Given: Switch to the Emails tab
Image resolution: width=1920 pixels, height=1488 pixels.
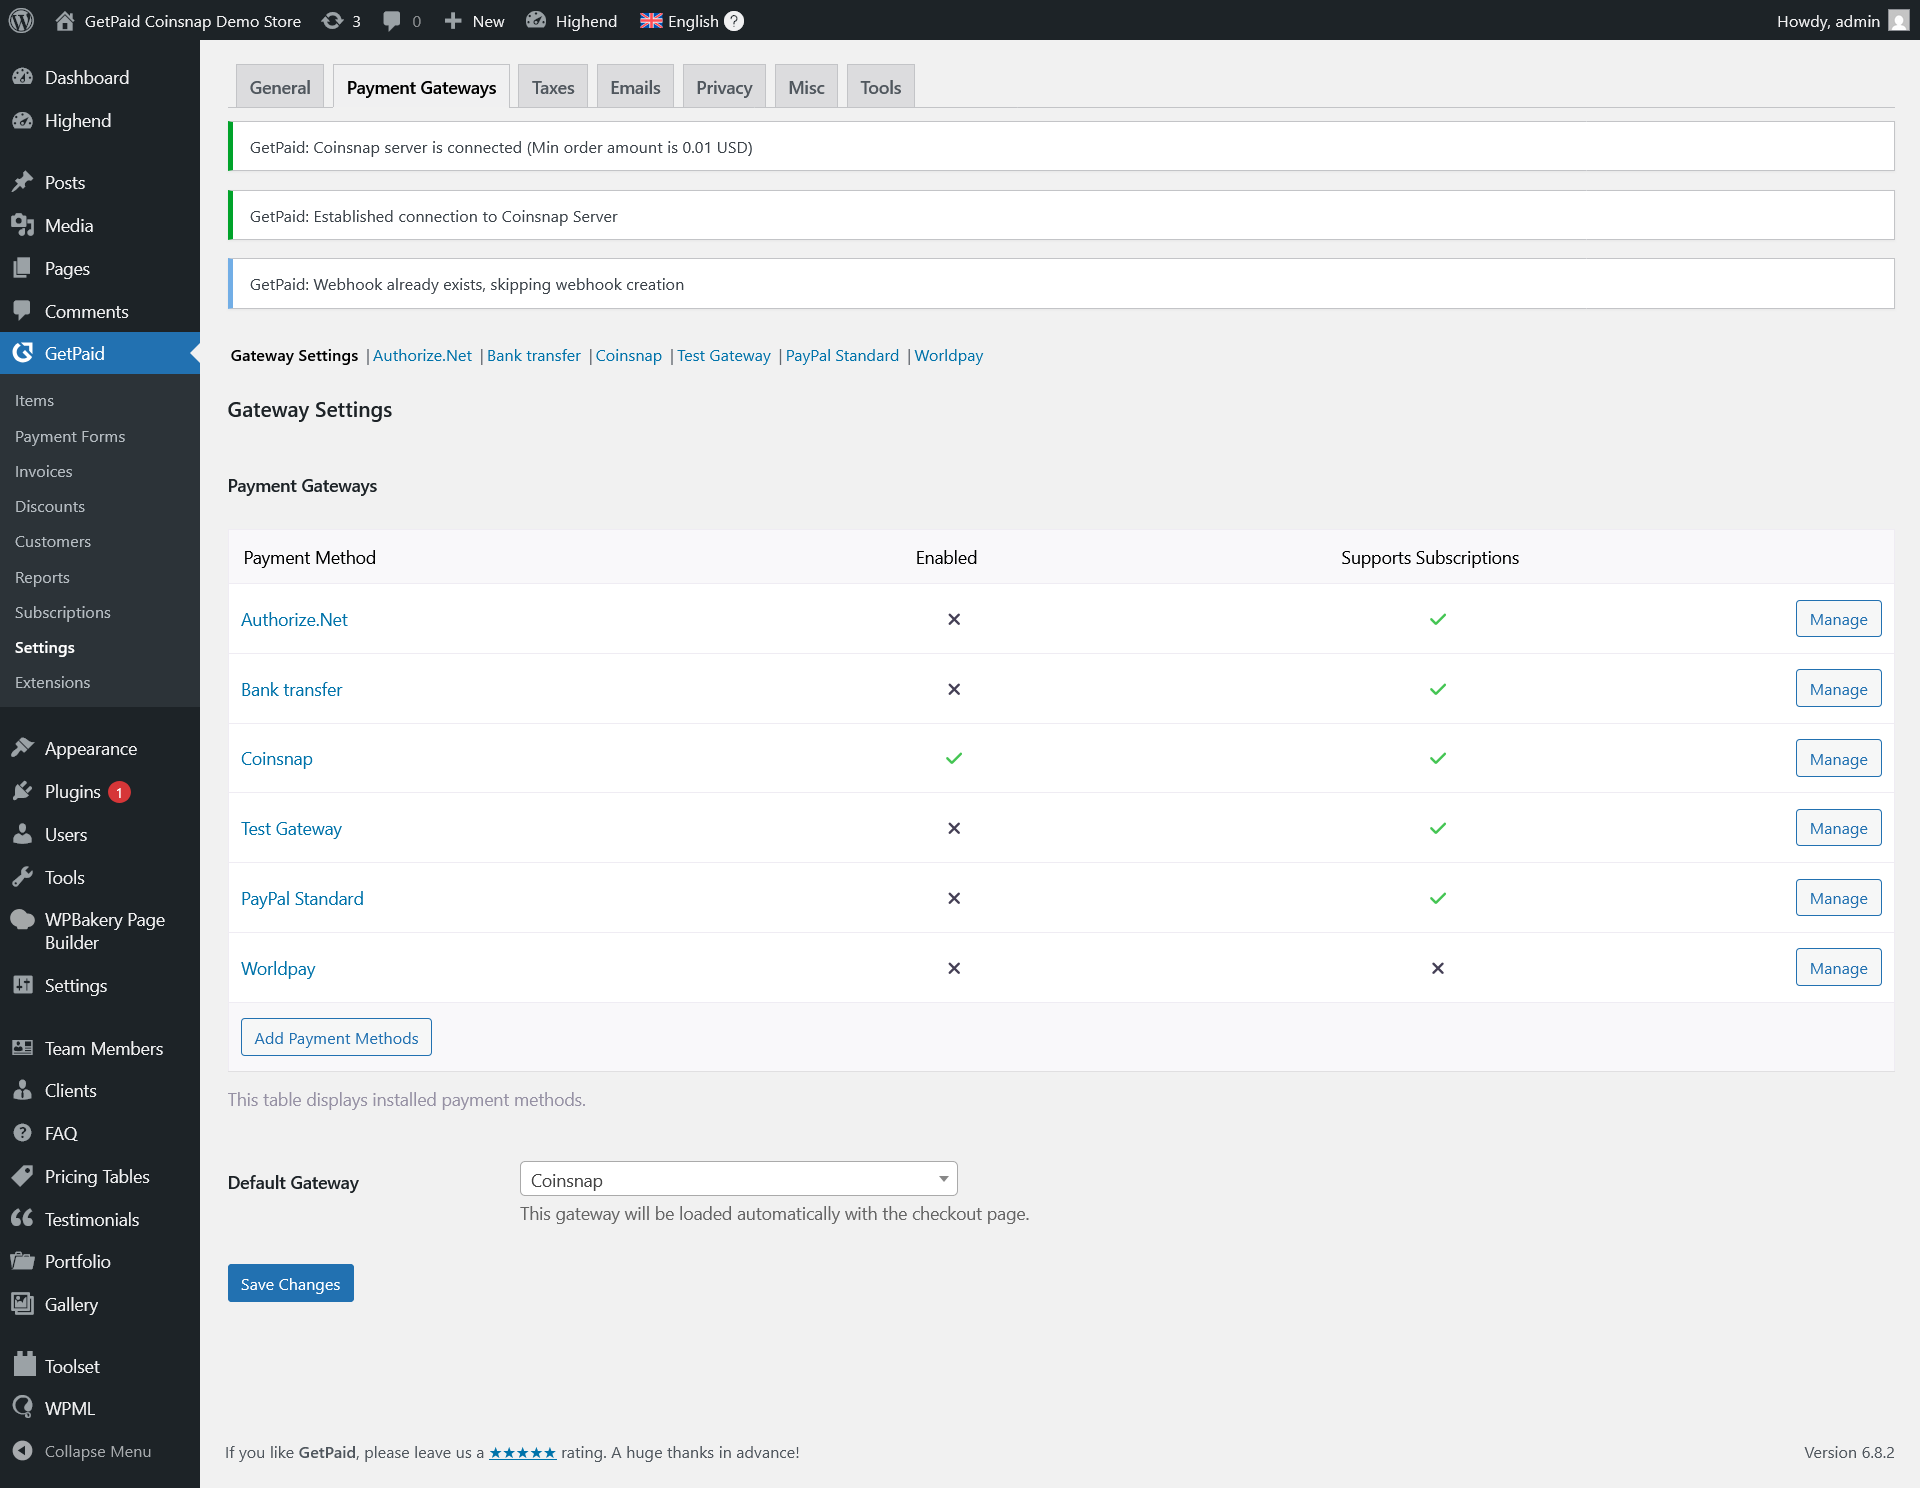Looking at the screenshot, I should [635, 87].
